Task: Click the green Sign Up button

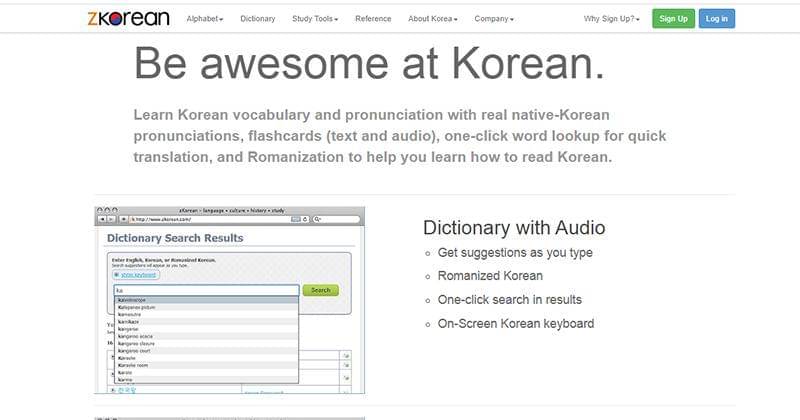Action: pos(673,18)
